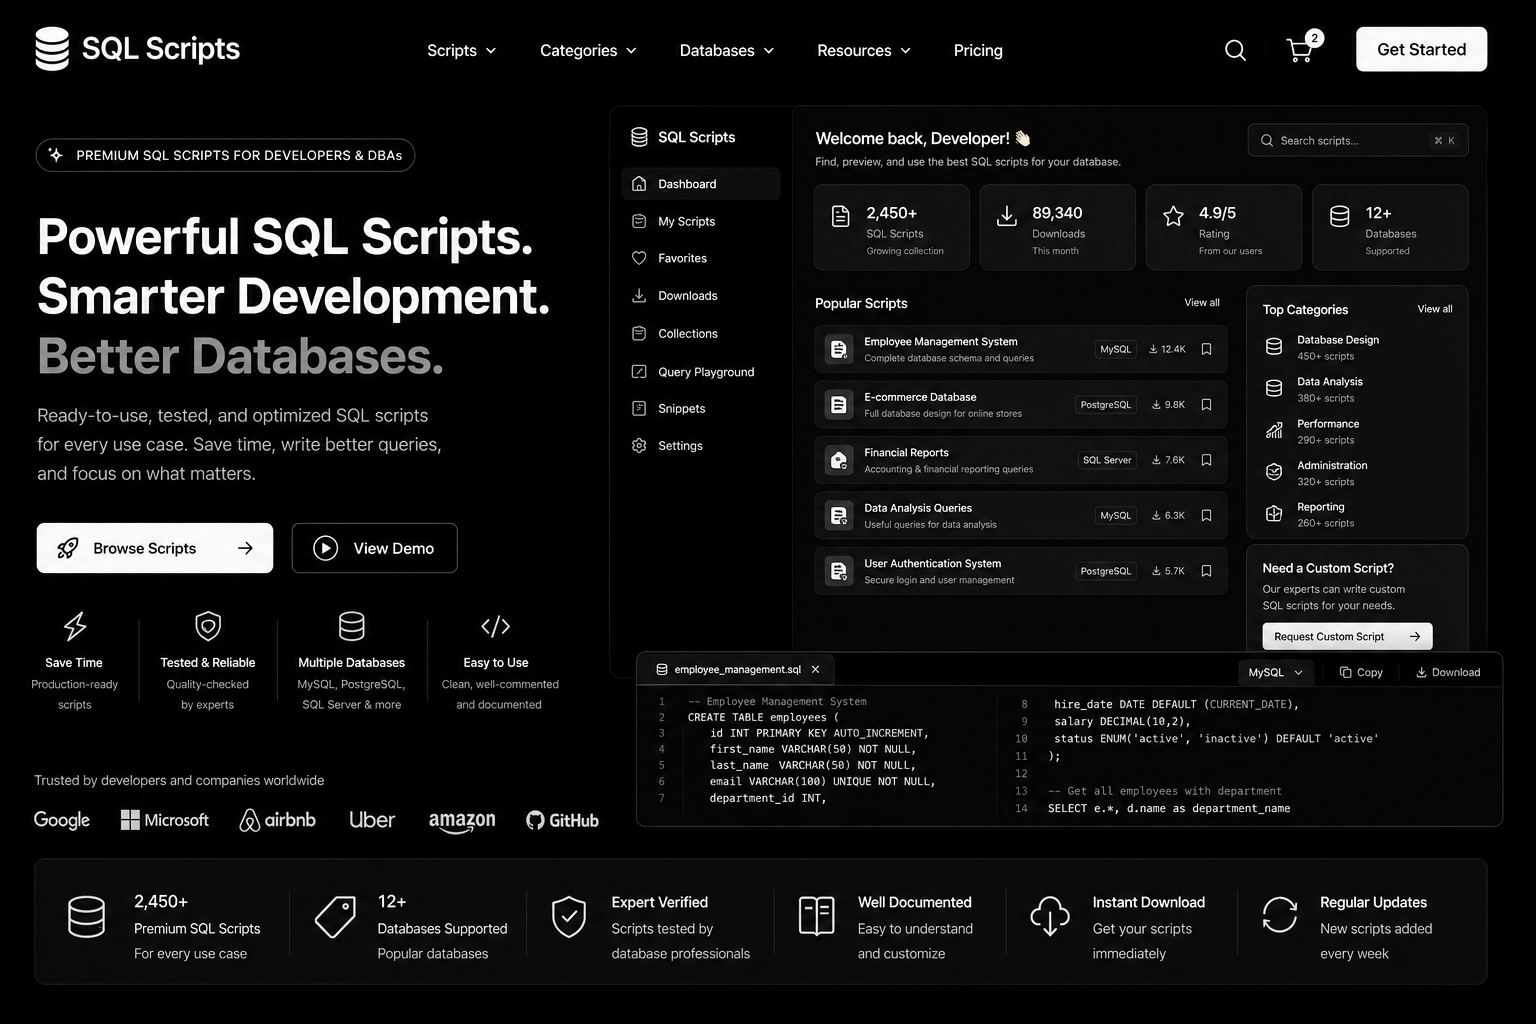1536x1024 pixels.
Task: Bookmark the Employee Management System script
Action: click(1206, 349)
